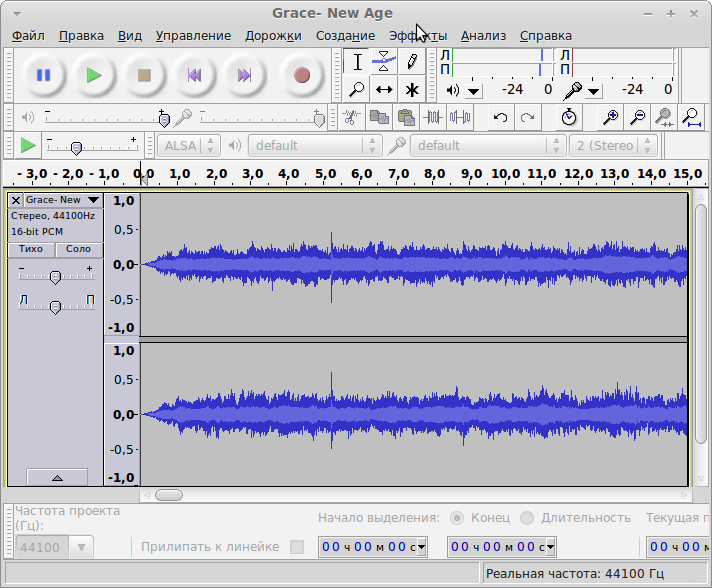Image resolution: width=712 pixels, height=588 pixels.
Task: Click Fit Project zoom icon
Action: pos(692,118)
